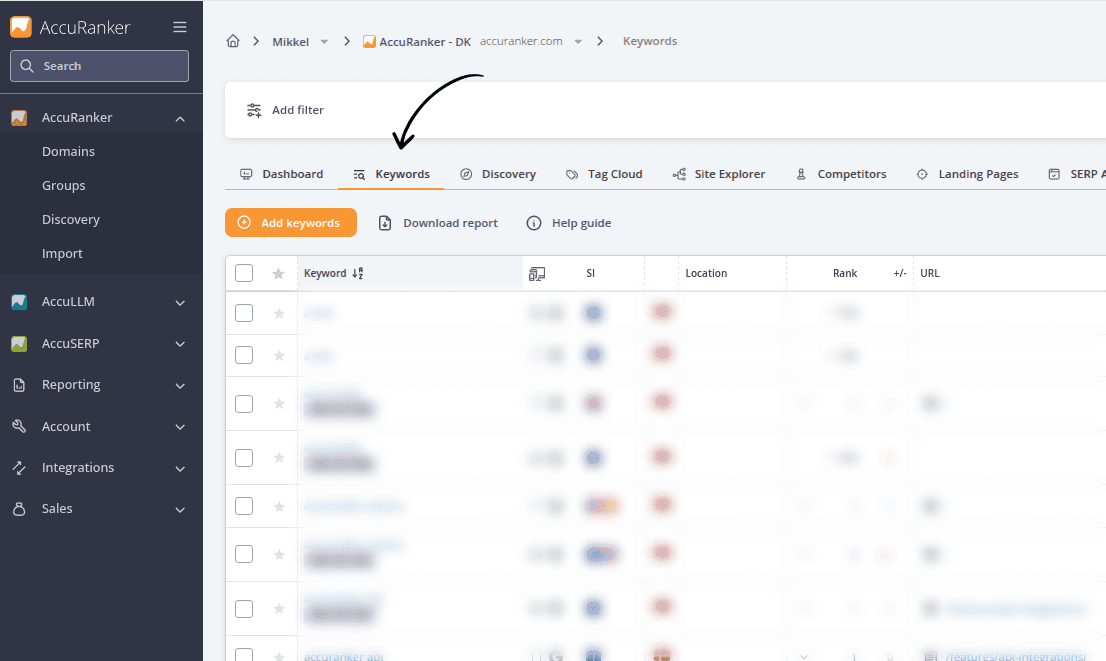Open the Discovery tab

point(498,174)
